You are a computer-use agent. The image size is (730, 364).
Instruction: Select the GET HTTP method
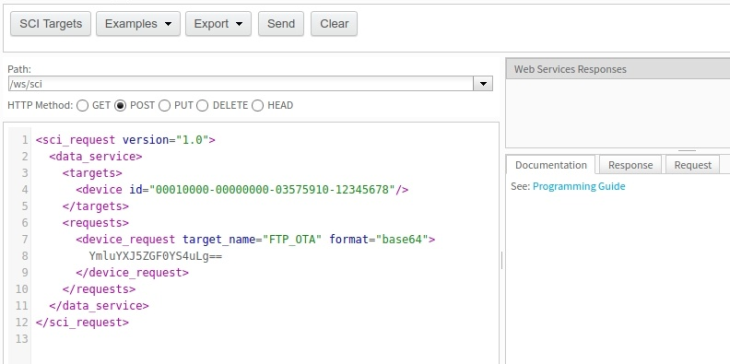coord(82,106)
